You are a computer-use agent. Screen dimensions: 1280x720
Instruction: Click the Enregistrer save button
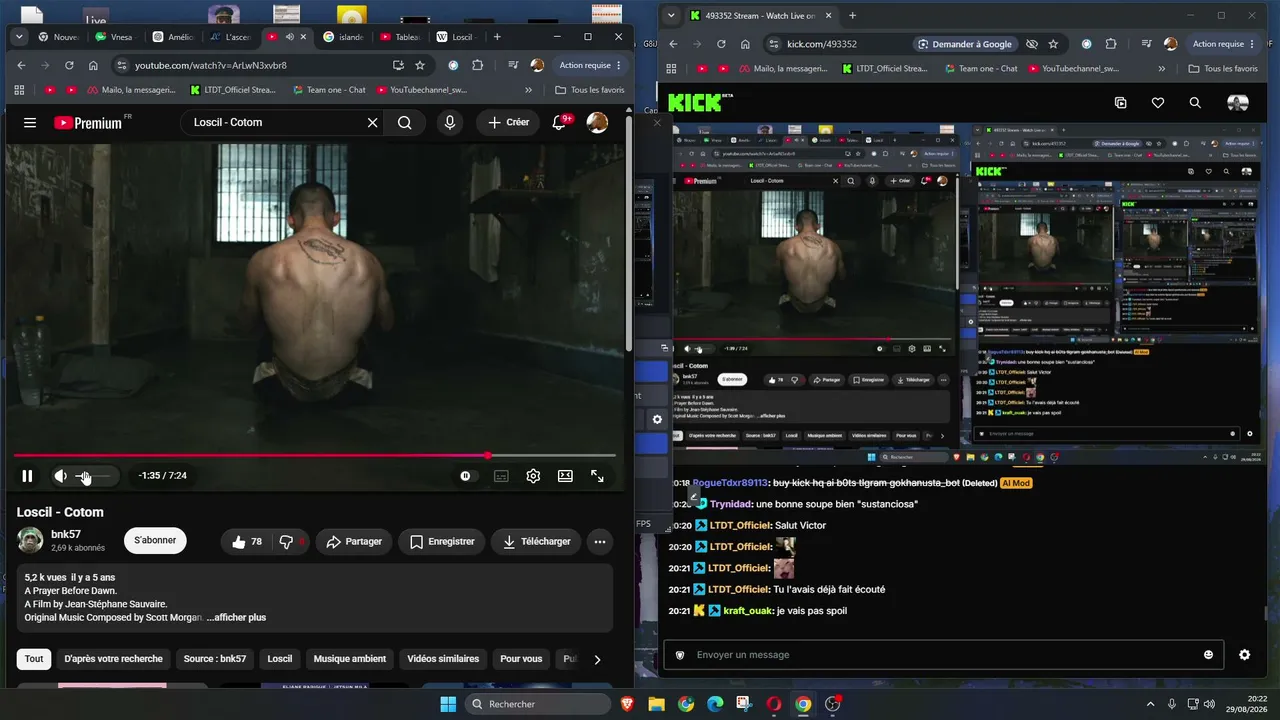tap(442, 542)
